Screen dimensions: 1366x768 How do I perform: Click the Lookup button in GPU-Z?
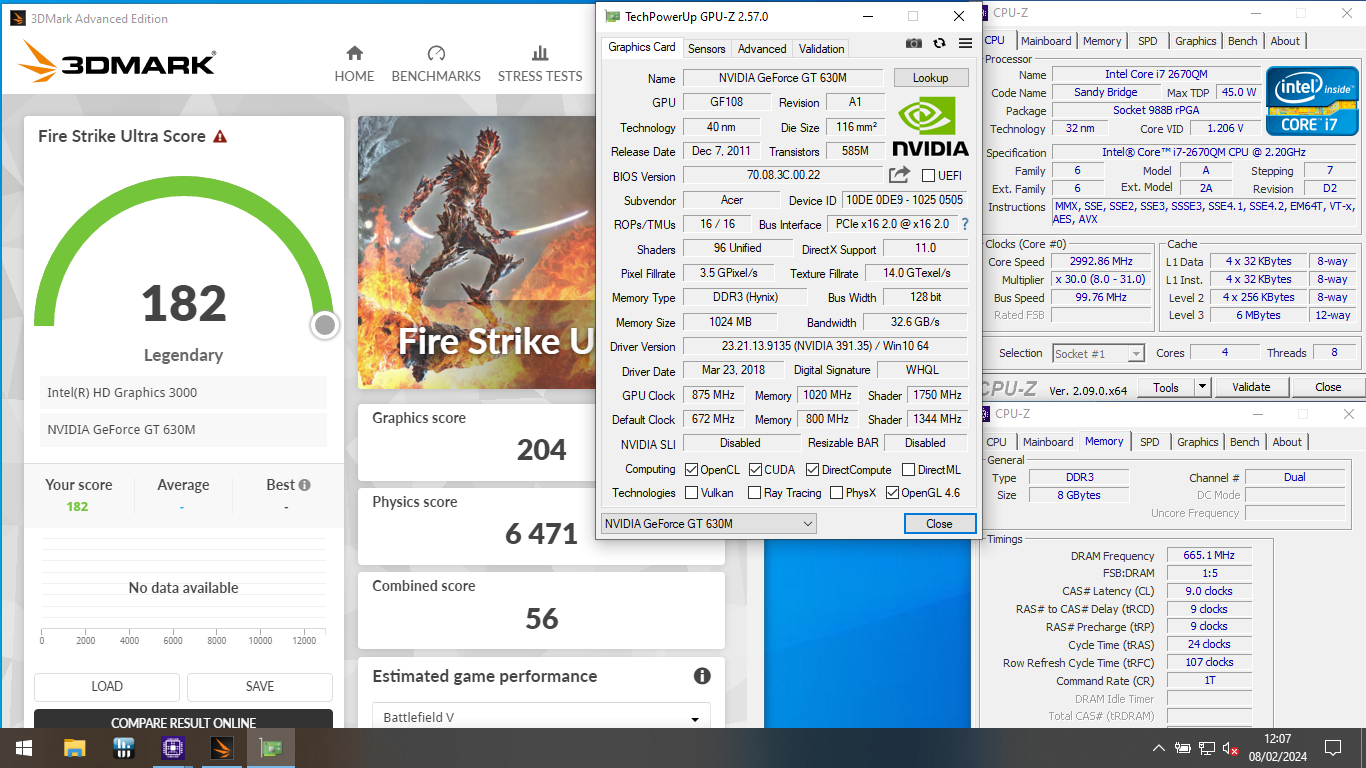click(x=930, y=78)
